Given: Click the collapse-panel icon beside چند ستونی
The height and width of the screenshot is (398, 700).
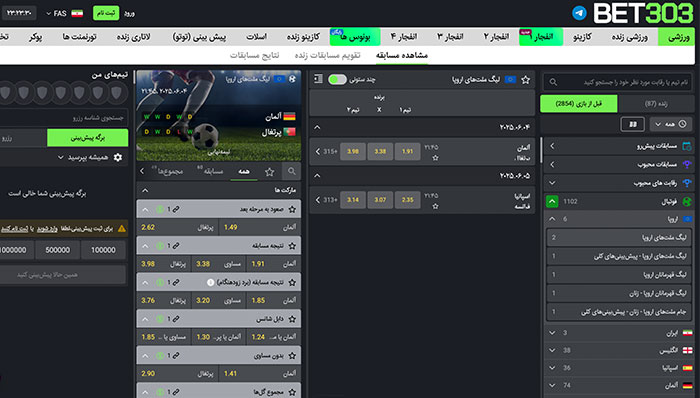Looking at the screenshot, I should (318, 79).
